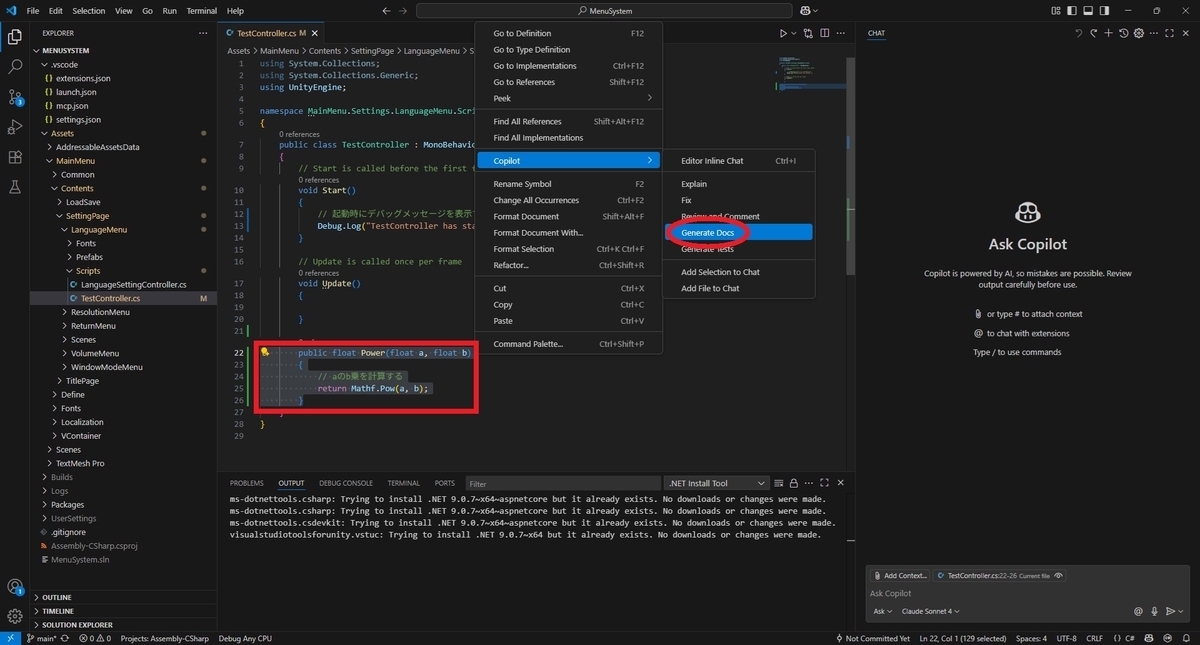Open LanguageSettingController.cs in explorer
1200x645 pixels.
(134, 285)
